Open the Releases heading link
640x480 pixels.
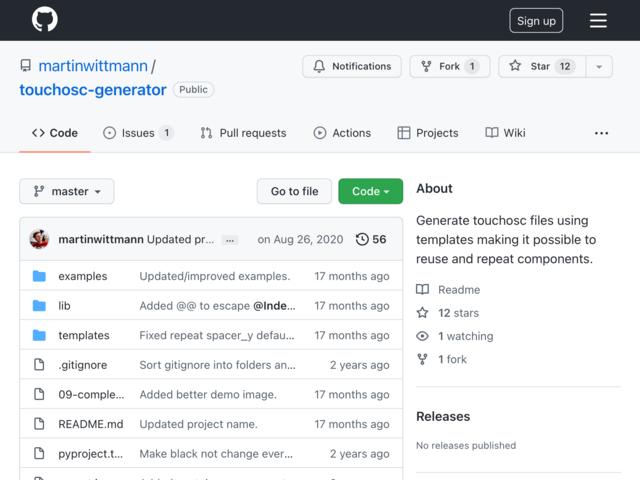443,416
